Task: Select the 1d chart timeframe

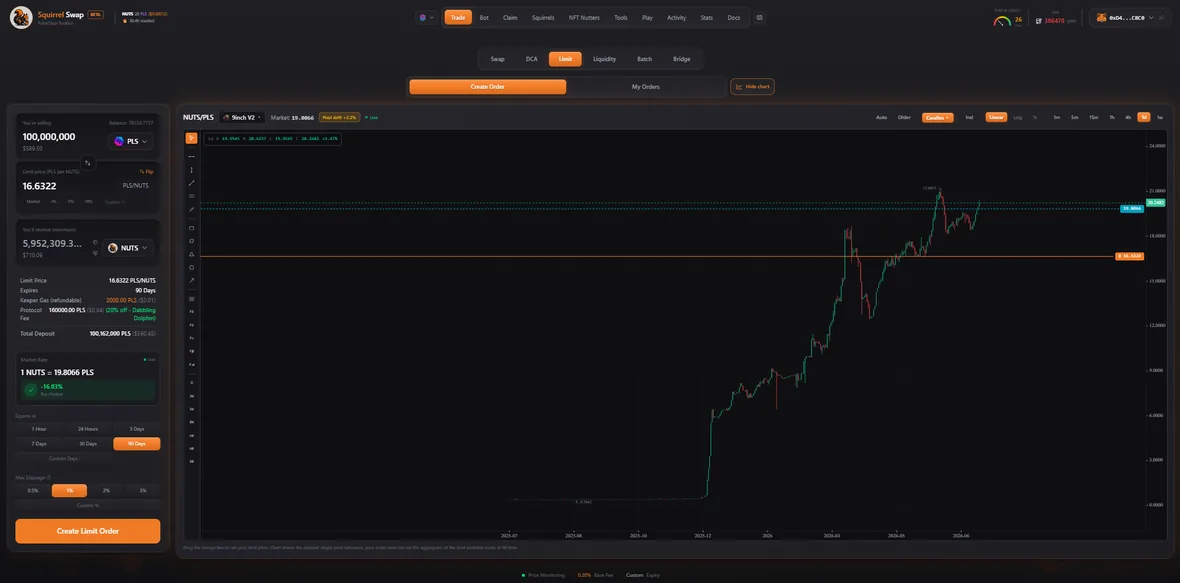Action: (x=1143, y=117)
